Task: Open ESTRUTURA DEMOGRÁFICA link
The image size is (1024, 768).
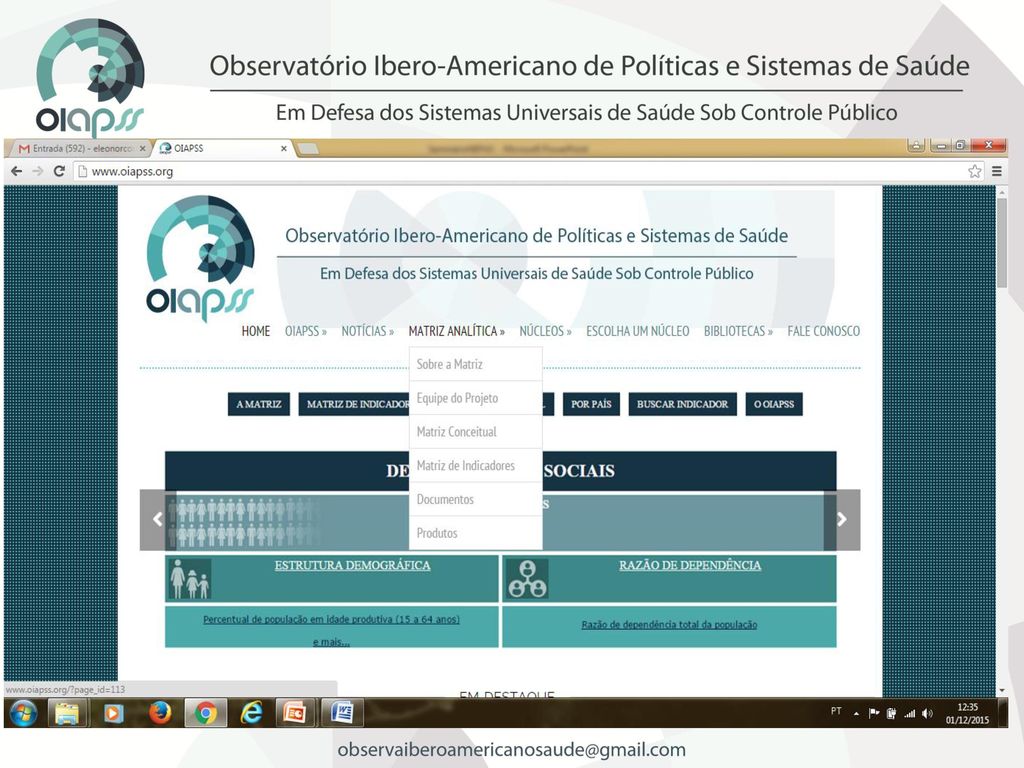Action: (x=352, y=566)
